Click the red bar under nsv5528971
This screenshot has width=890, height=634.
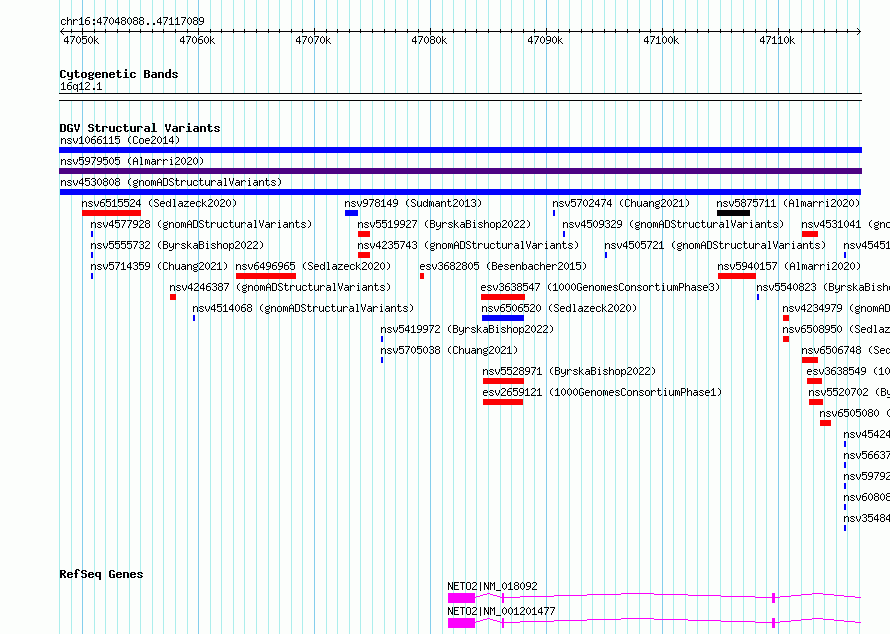503,381
